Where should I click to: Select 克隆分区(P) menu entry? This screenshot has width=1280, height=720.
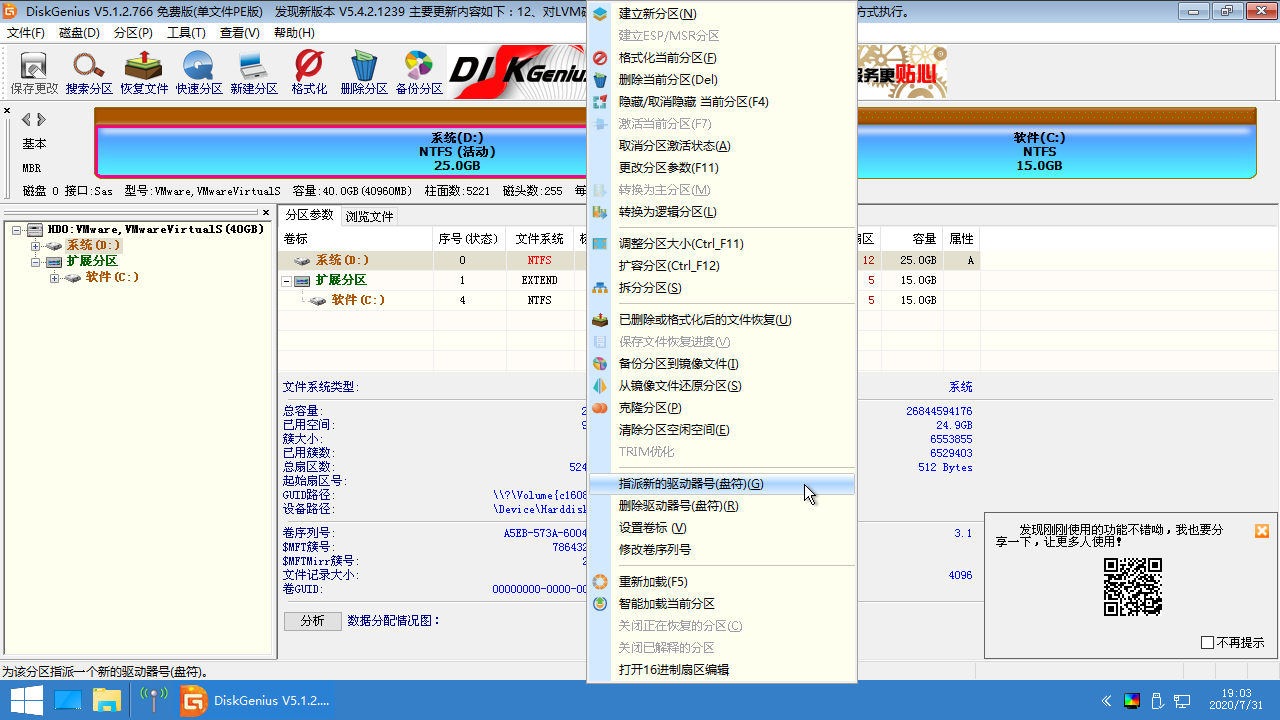coord(721,408)
